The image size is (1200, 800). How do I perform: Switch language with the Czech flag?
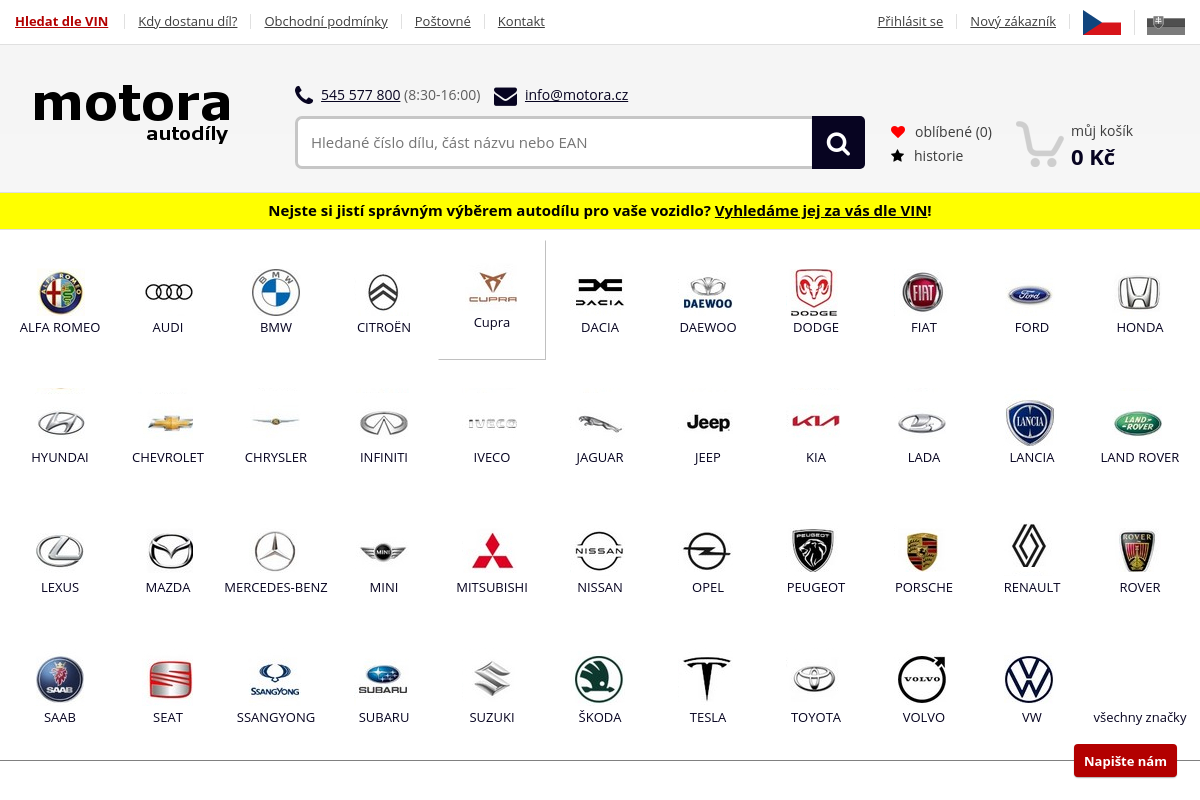[x=1102, y=23]
